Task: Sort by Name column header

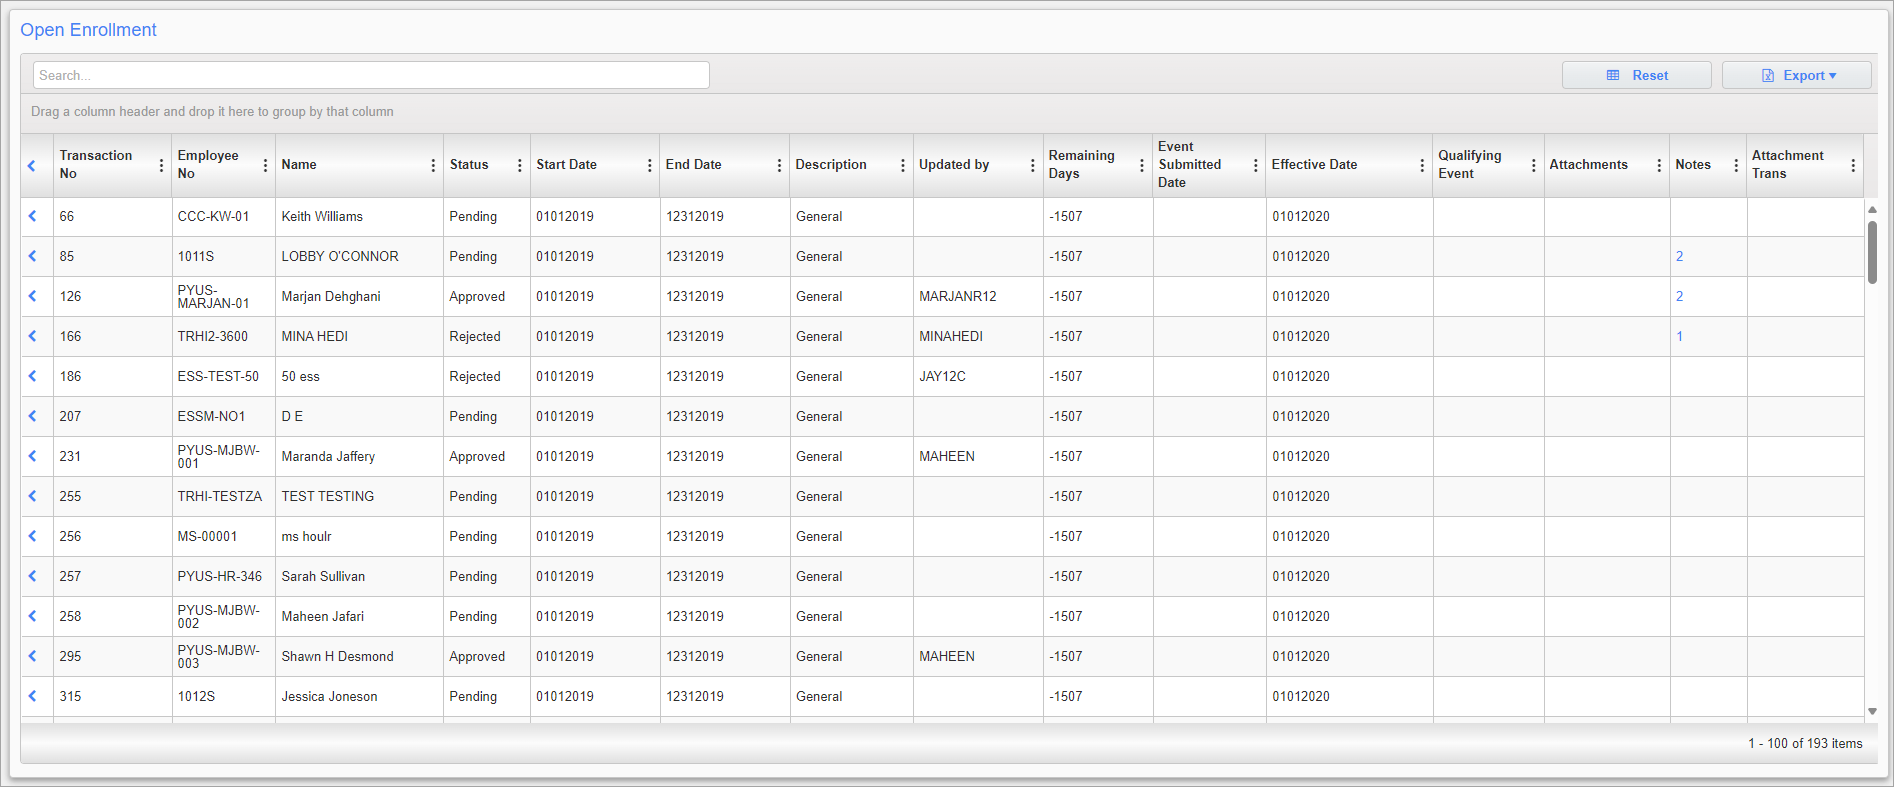Action: (x=299, y=165)
